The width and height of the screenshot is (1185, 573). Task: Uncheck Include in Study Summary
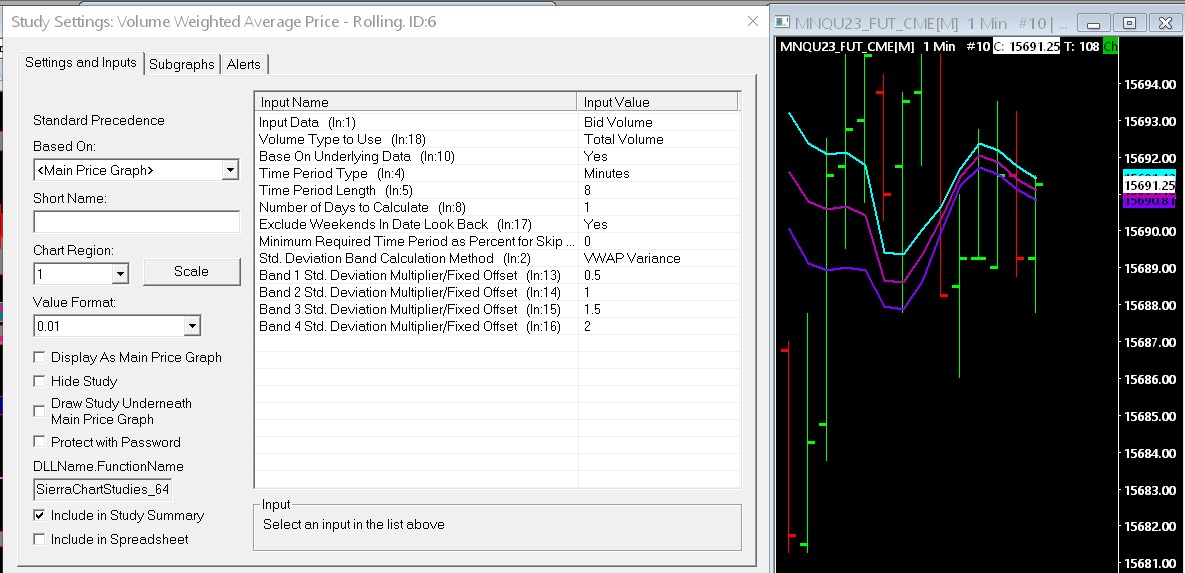39,515
